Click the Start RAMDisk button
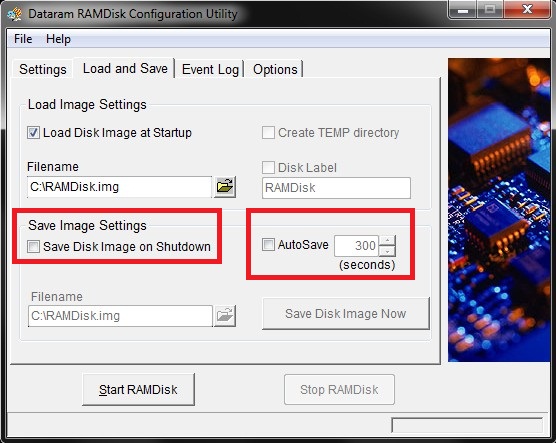556x443 pixels. click(138, 389)
